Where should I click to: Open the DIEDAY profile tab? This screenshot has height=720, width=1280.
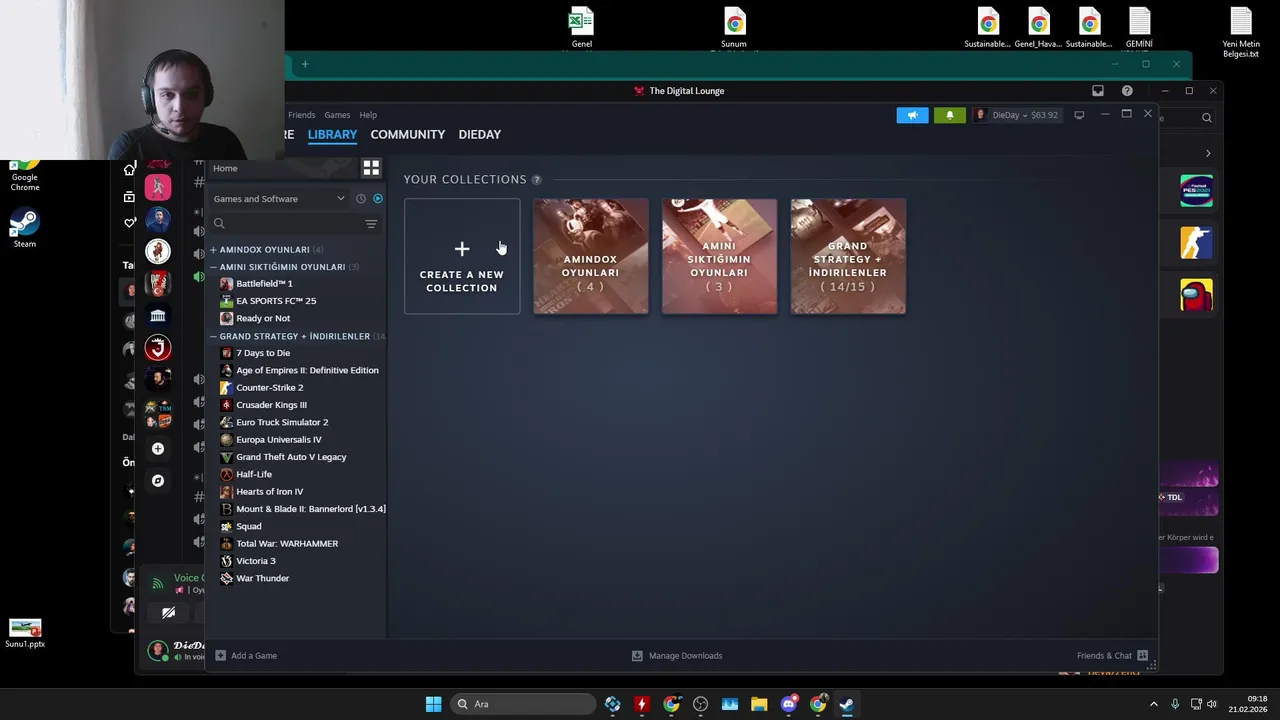(479, 134)
